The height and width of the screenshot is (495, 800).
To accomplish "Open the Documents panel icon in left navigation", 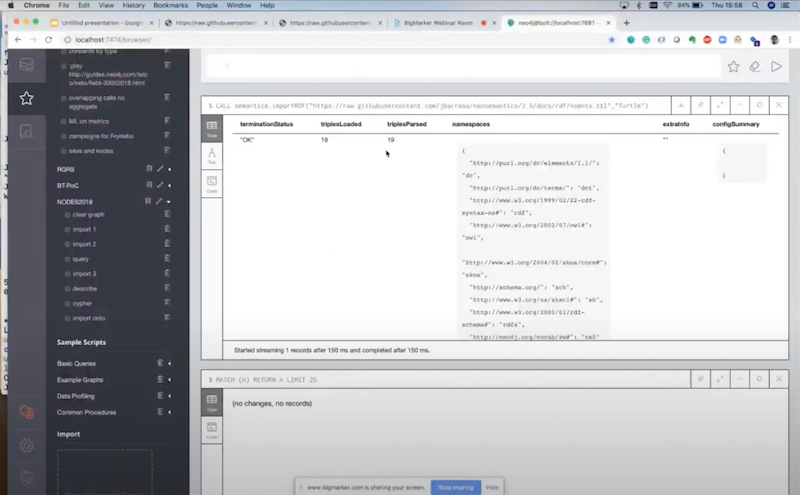I will click(27, 132).
